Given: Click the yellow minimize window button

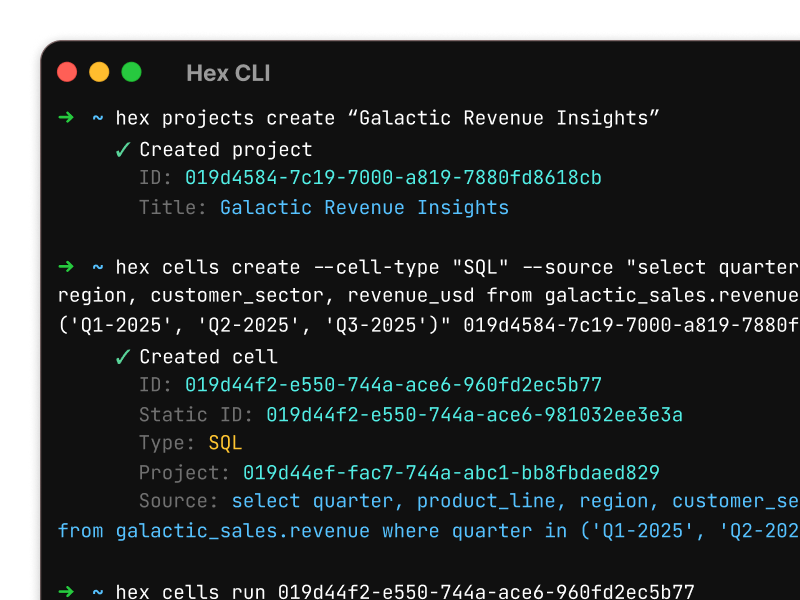Looking at the screenshot, I should pos(99,72).
